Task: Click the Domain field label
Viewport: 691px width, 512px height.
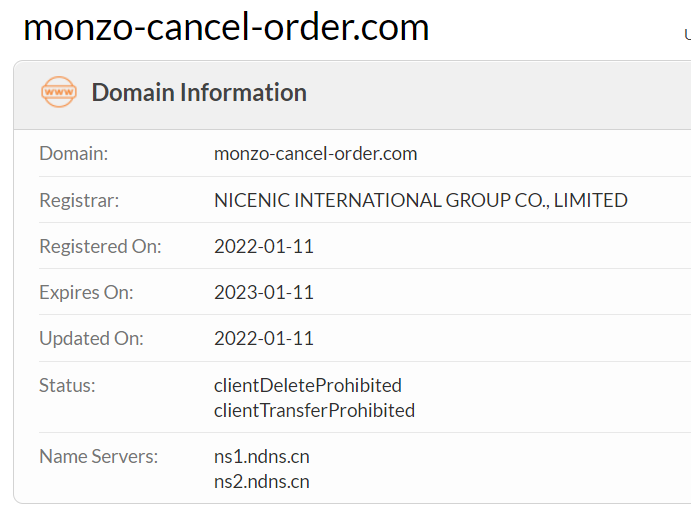Action: click(x=73, y=154)
